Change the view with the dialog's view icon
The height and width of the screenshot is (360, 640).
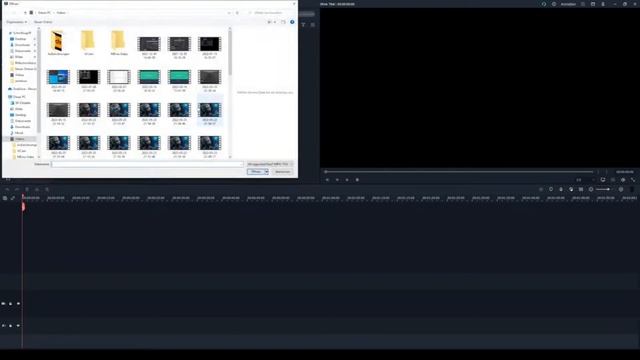coord(269,22)
